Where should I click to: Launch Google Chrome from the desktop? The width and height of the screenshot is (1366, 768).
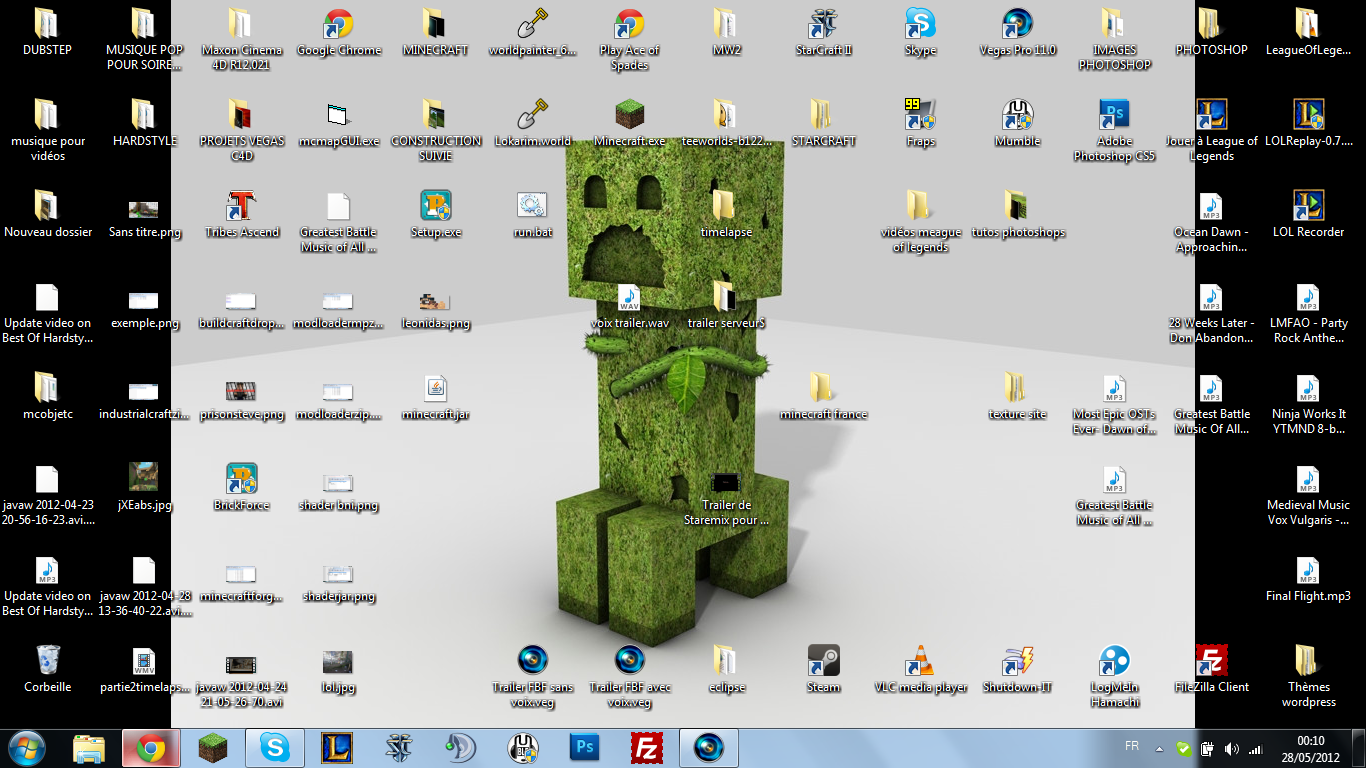coord(339,33)
